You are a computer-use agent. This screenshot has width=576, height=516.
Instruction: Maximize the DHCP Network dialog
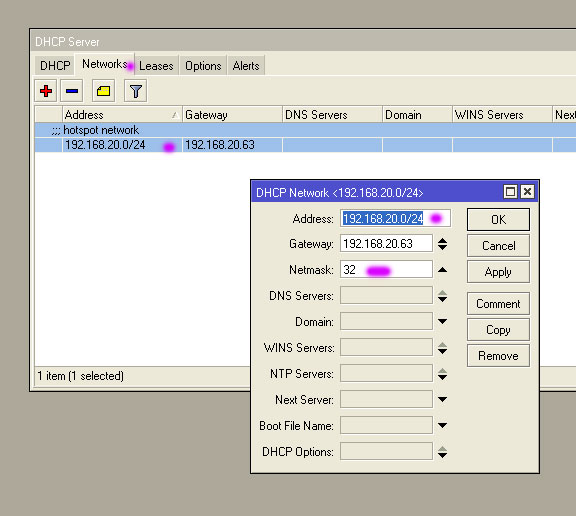pyautogui.click(x=510, y=191)
